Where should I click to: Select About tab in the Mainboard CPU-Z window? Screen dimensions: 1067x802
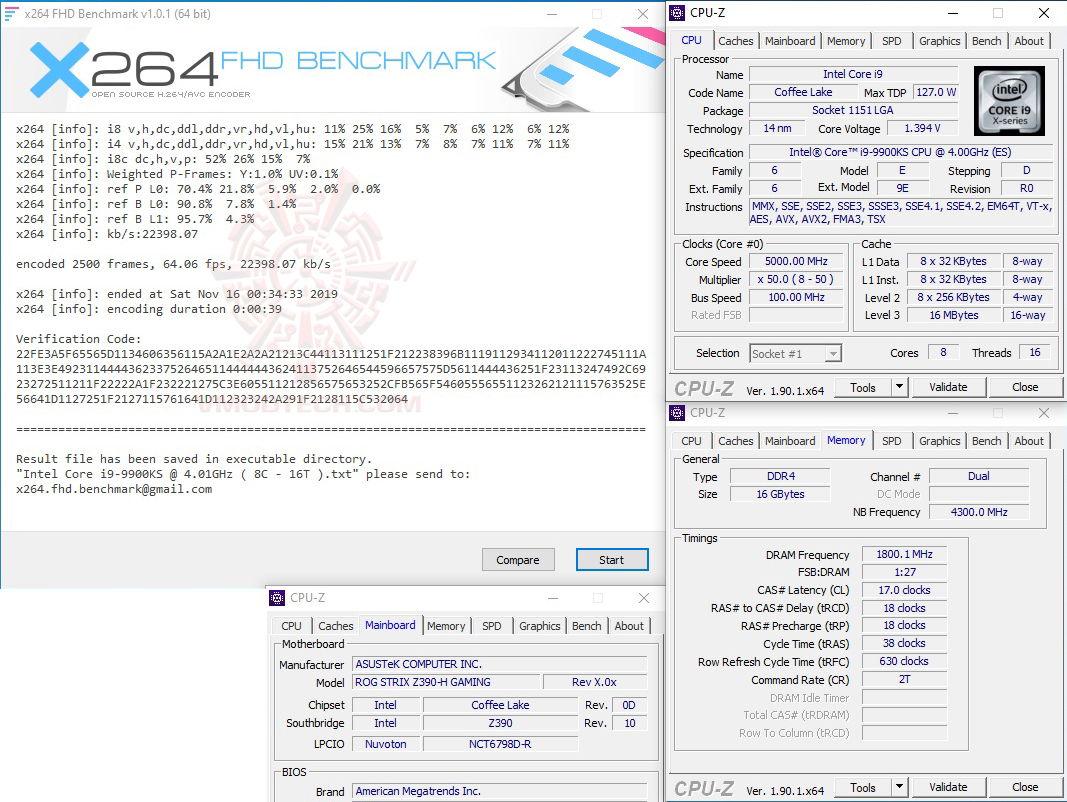coord(629,626)
